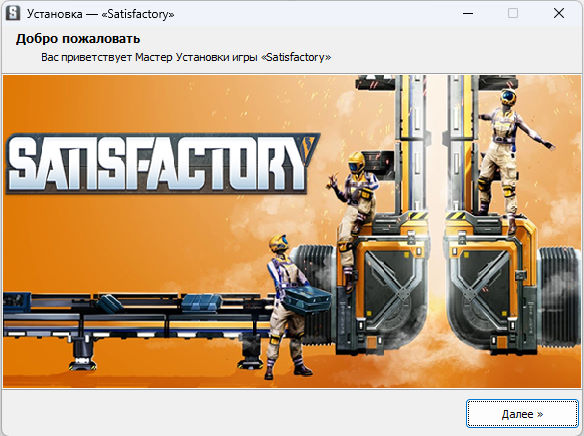Click the "Далее »" button to continue
The image size is (584, 436).
click(x=522, y=414)
